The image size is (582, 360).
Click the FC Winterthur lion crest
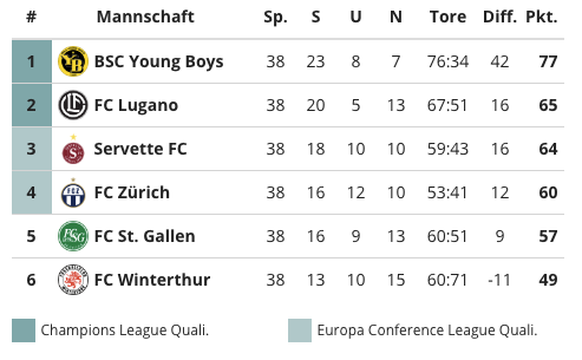(x=73, y=279)
